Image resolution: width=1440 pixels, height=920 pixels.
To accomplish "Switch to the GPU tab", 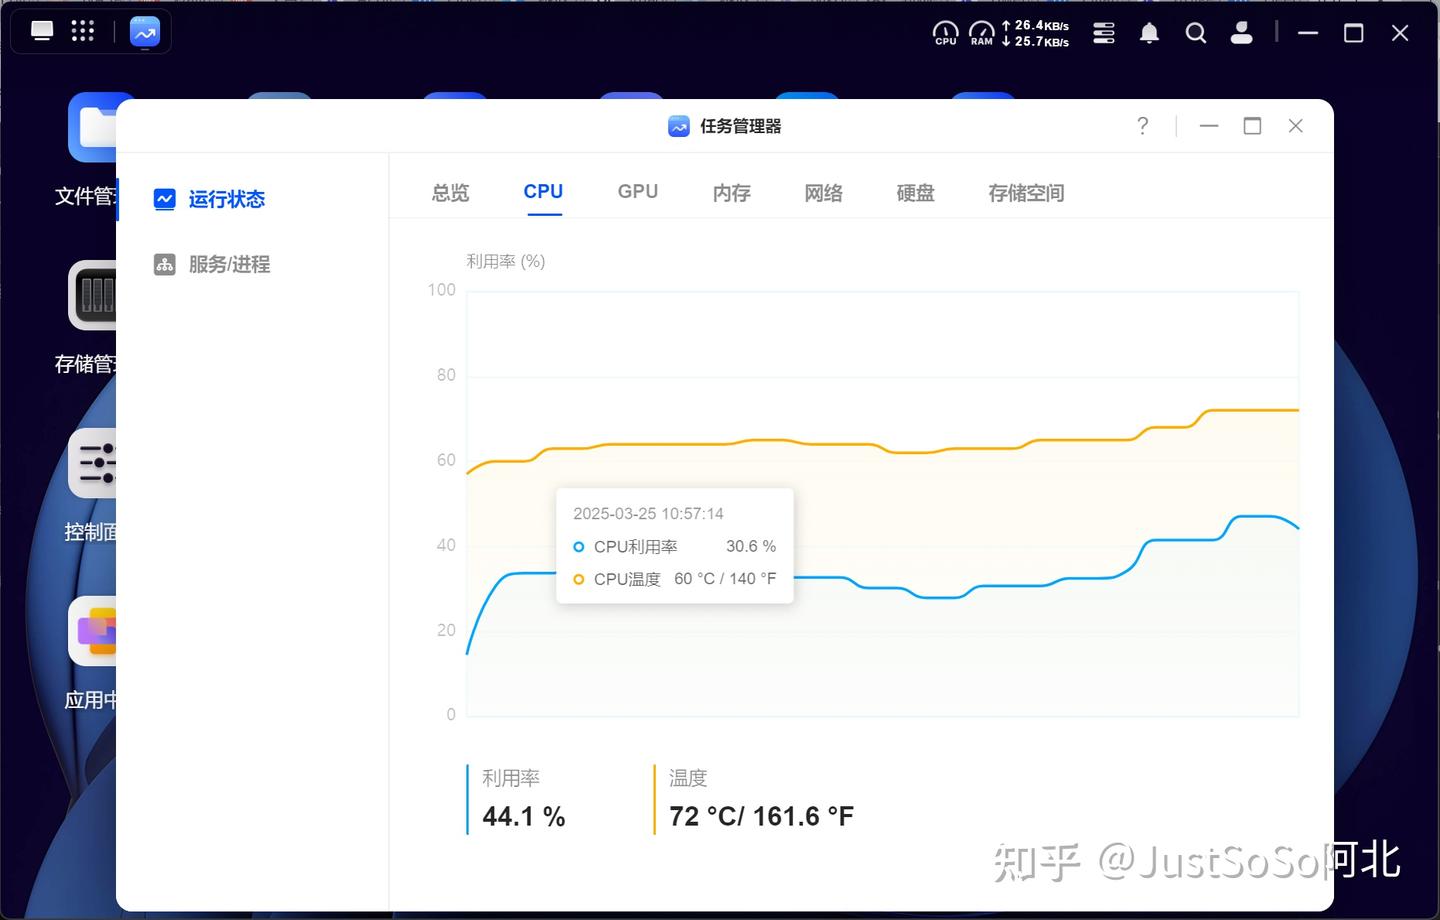I will pos(637,191).
